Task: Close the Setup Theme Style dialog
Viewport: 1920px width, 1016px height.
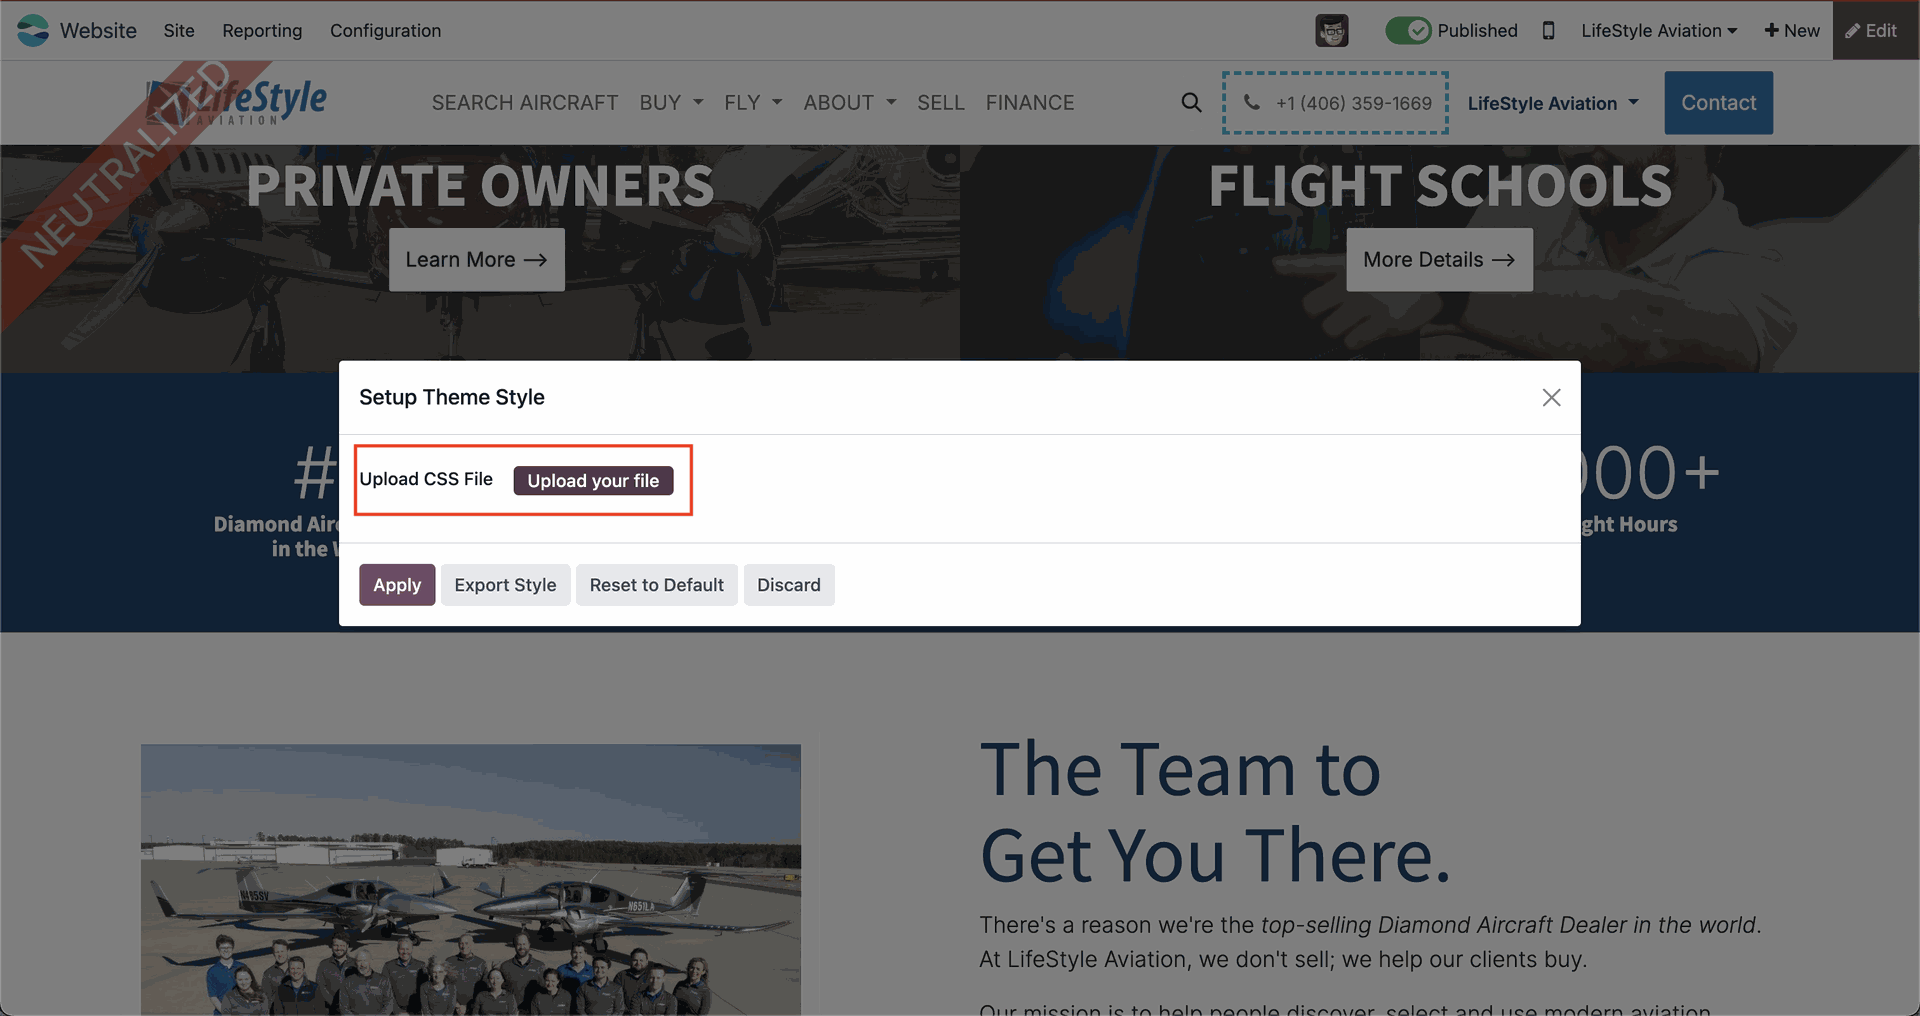Action: (1551, 397)
